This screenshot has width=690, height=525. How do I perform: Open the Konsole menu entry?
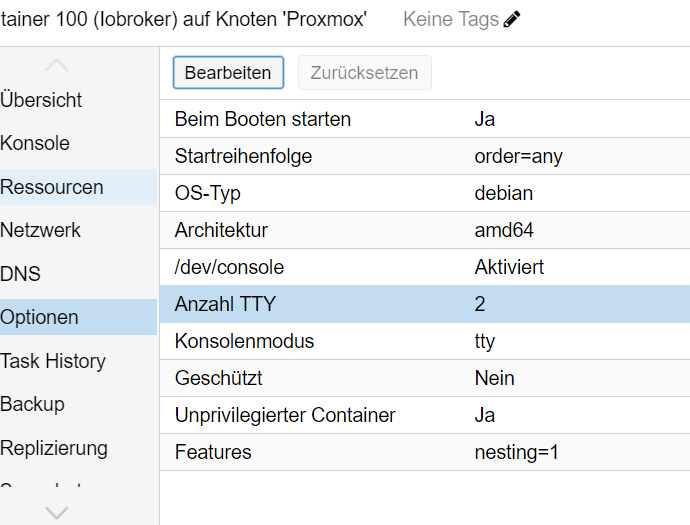[36, 143]
